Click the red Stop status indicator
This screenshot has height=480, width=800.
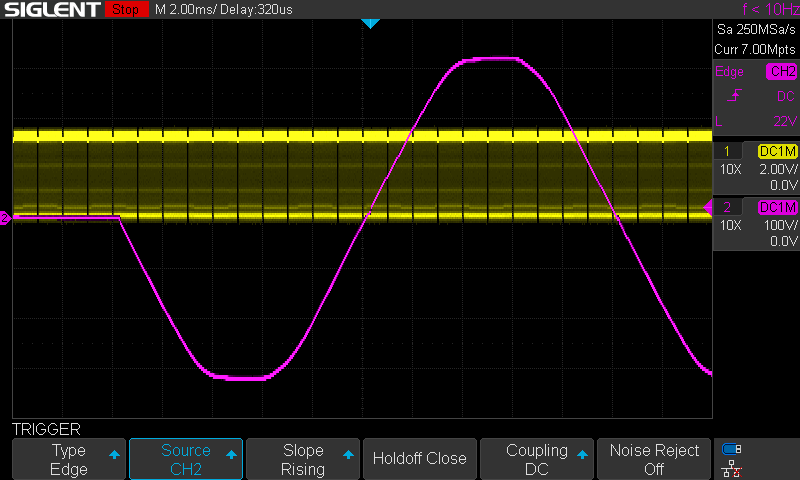point(126,9)
